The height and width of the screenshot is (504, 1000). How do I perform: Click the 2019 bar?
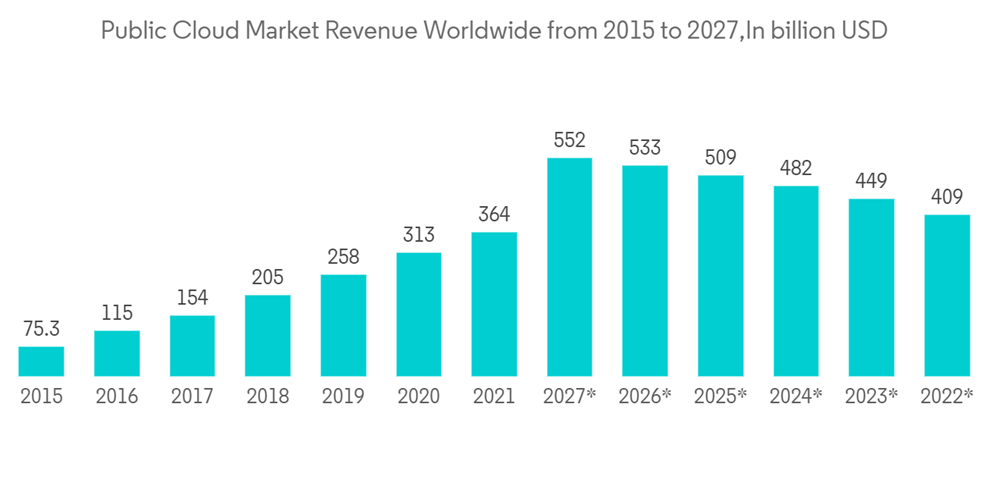(343, 325)
